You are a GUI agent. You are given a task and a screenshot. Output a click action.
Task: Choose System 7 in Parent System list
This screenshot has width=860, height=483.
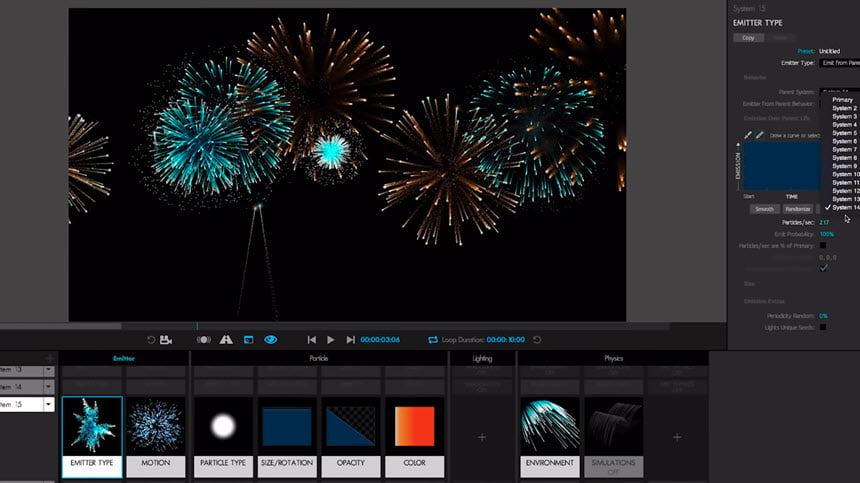coord(845,149)
